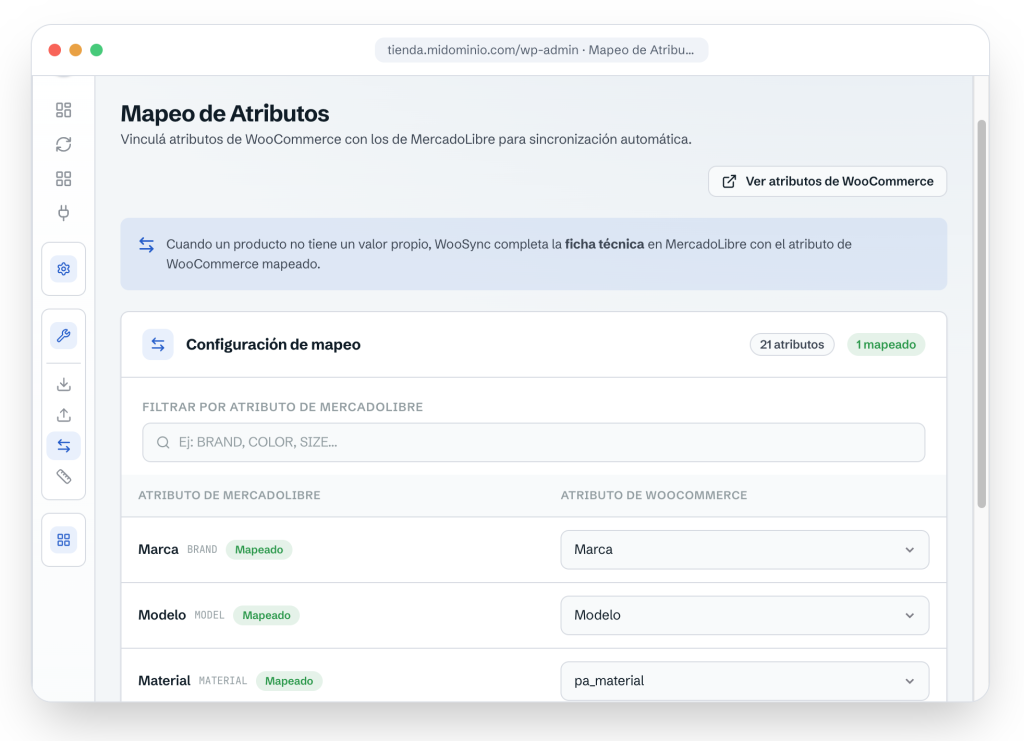1024x741 pixels.
Task: Click the swap-arrows icon in the info banner
Action: 146,245
